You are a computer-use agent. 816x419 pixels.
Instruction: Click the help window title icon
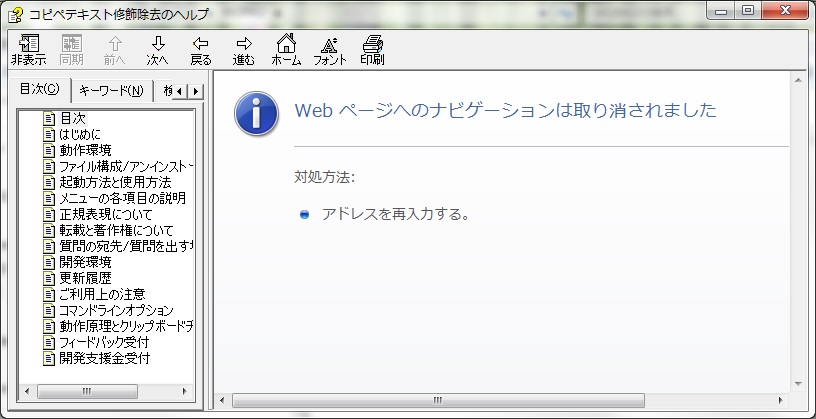point(15,15)
